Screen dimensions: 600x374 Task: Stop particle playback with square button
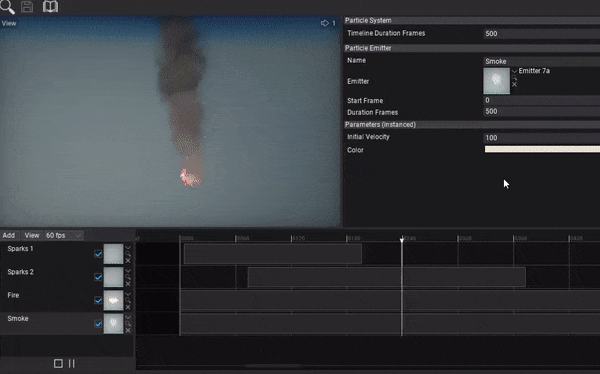coord(58,363)
